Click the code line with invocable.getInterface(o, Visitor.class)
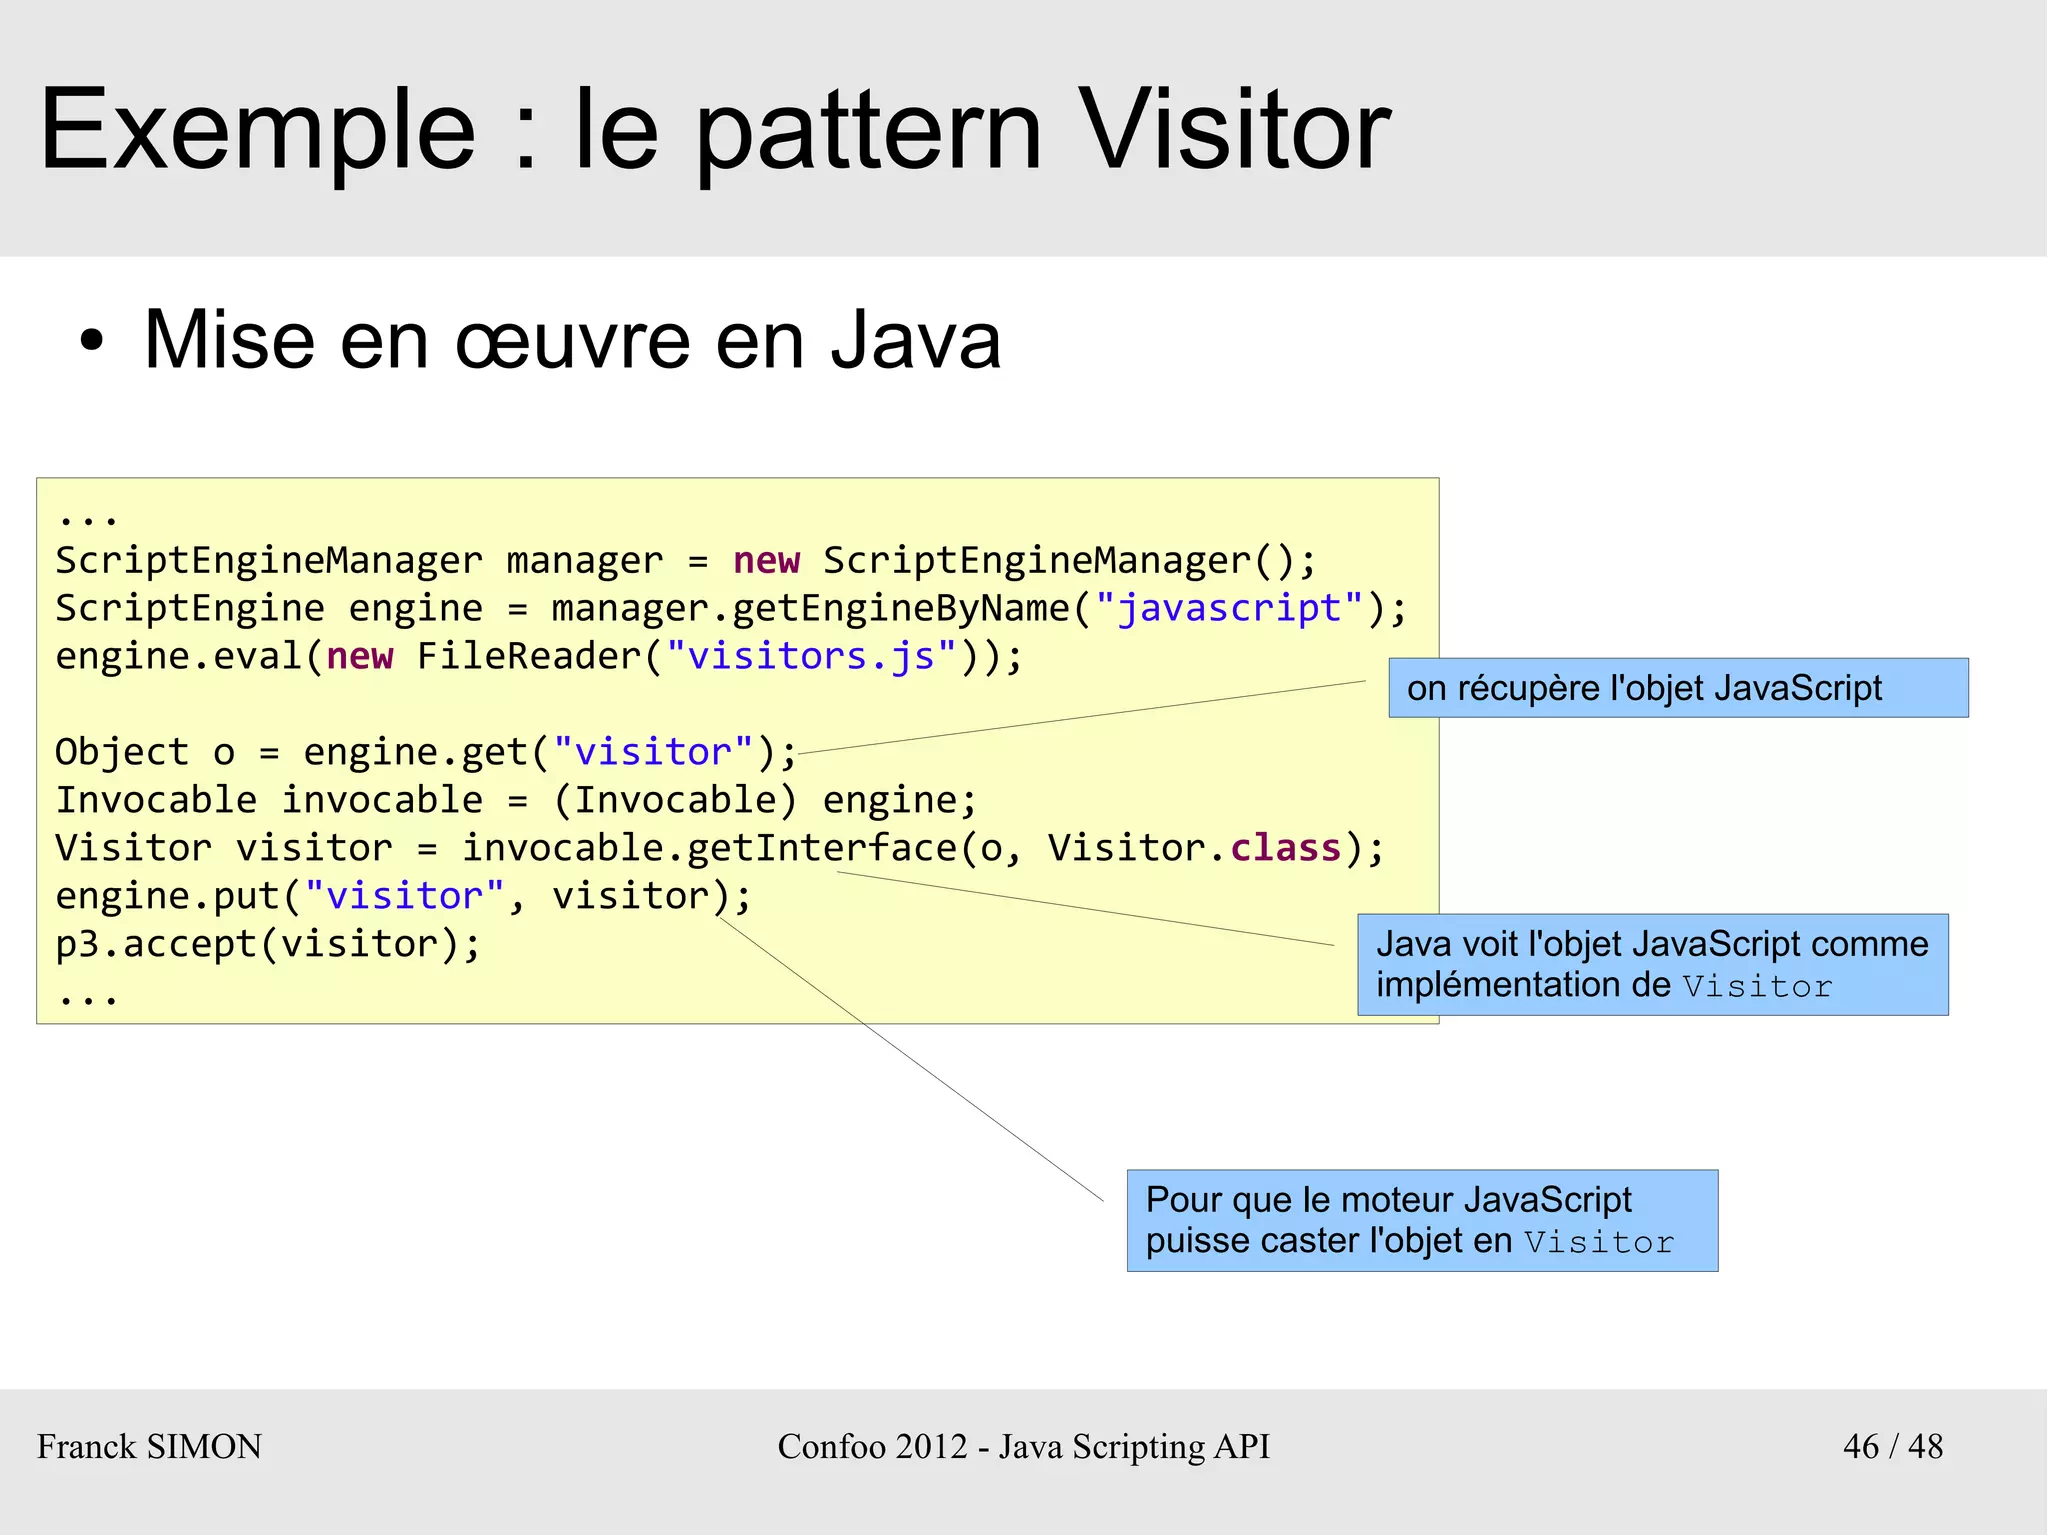The image size is (2048, 1535). [x=720, y=849]
